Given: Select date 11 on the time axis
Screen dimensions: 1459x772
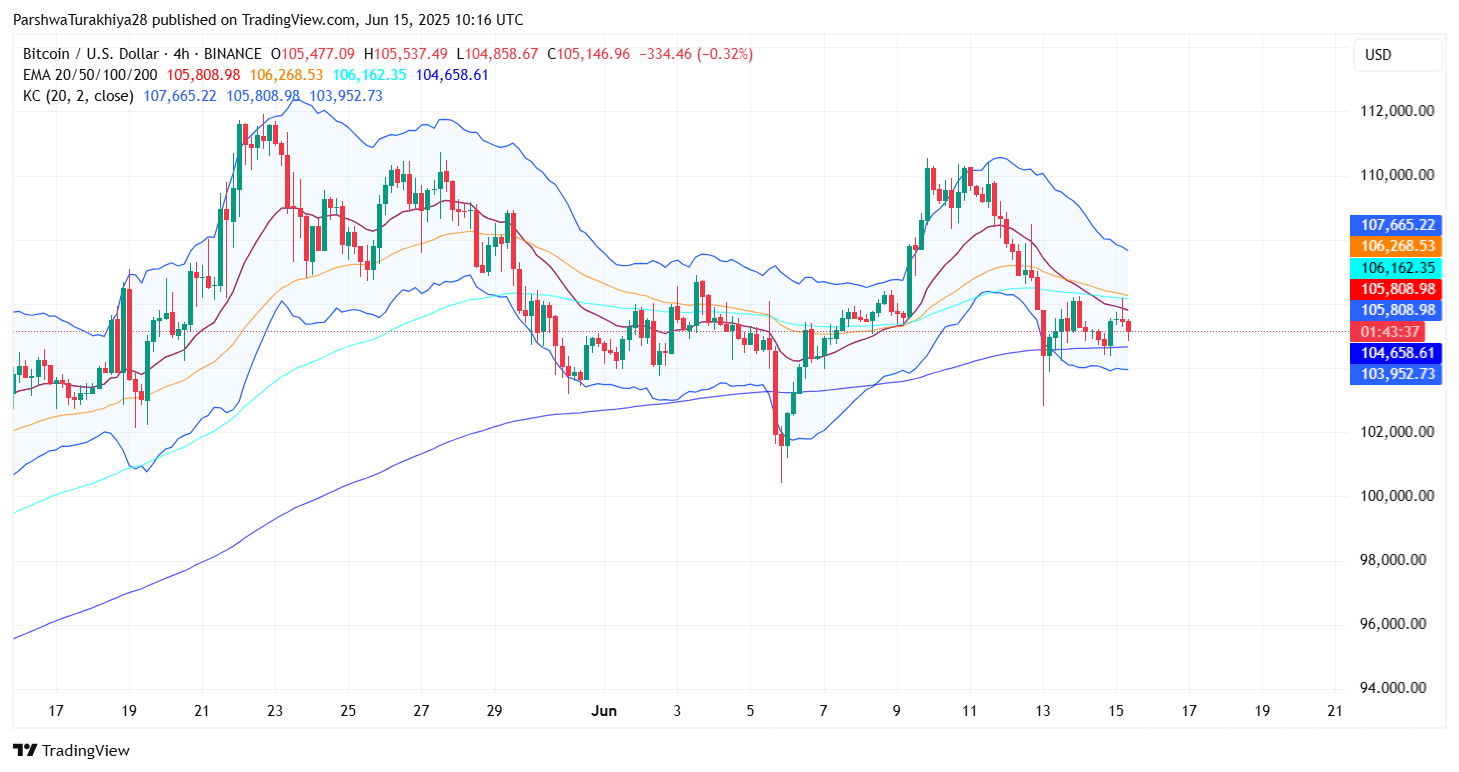Looking at the screenshot, I should pyautogui.click(x=969, y=711).
